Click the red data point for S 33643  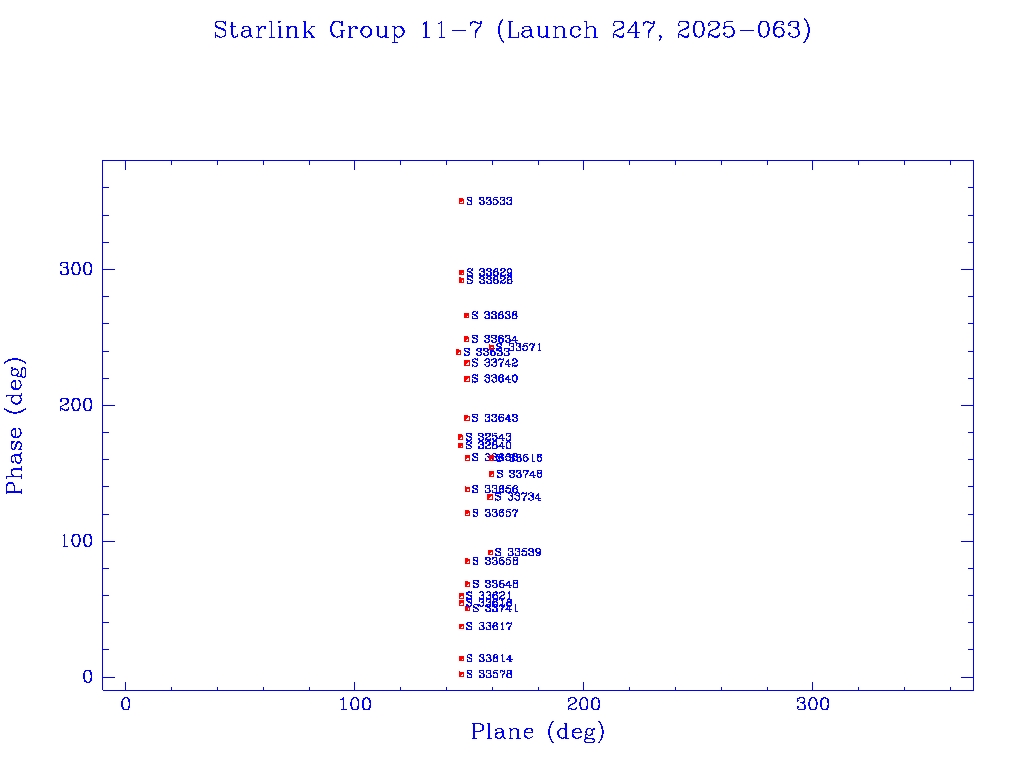click(466, 418)
